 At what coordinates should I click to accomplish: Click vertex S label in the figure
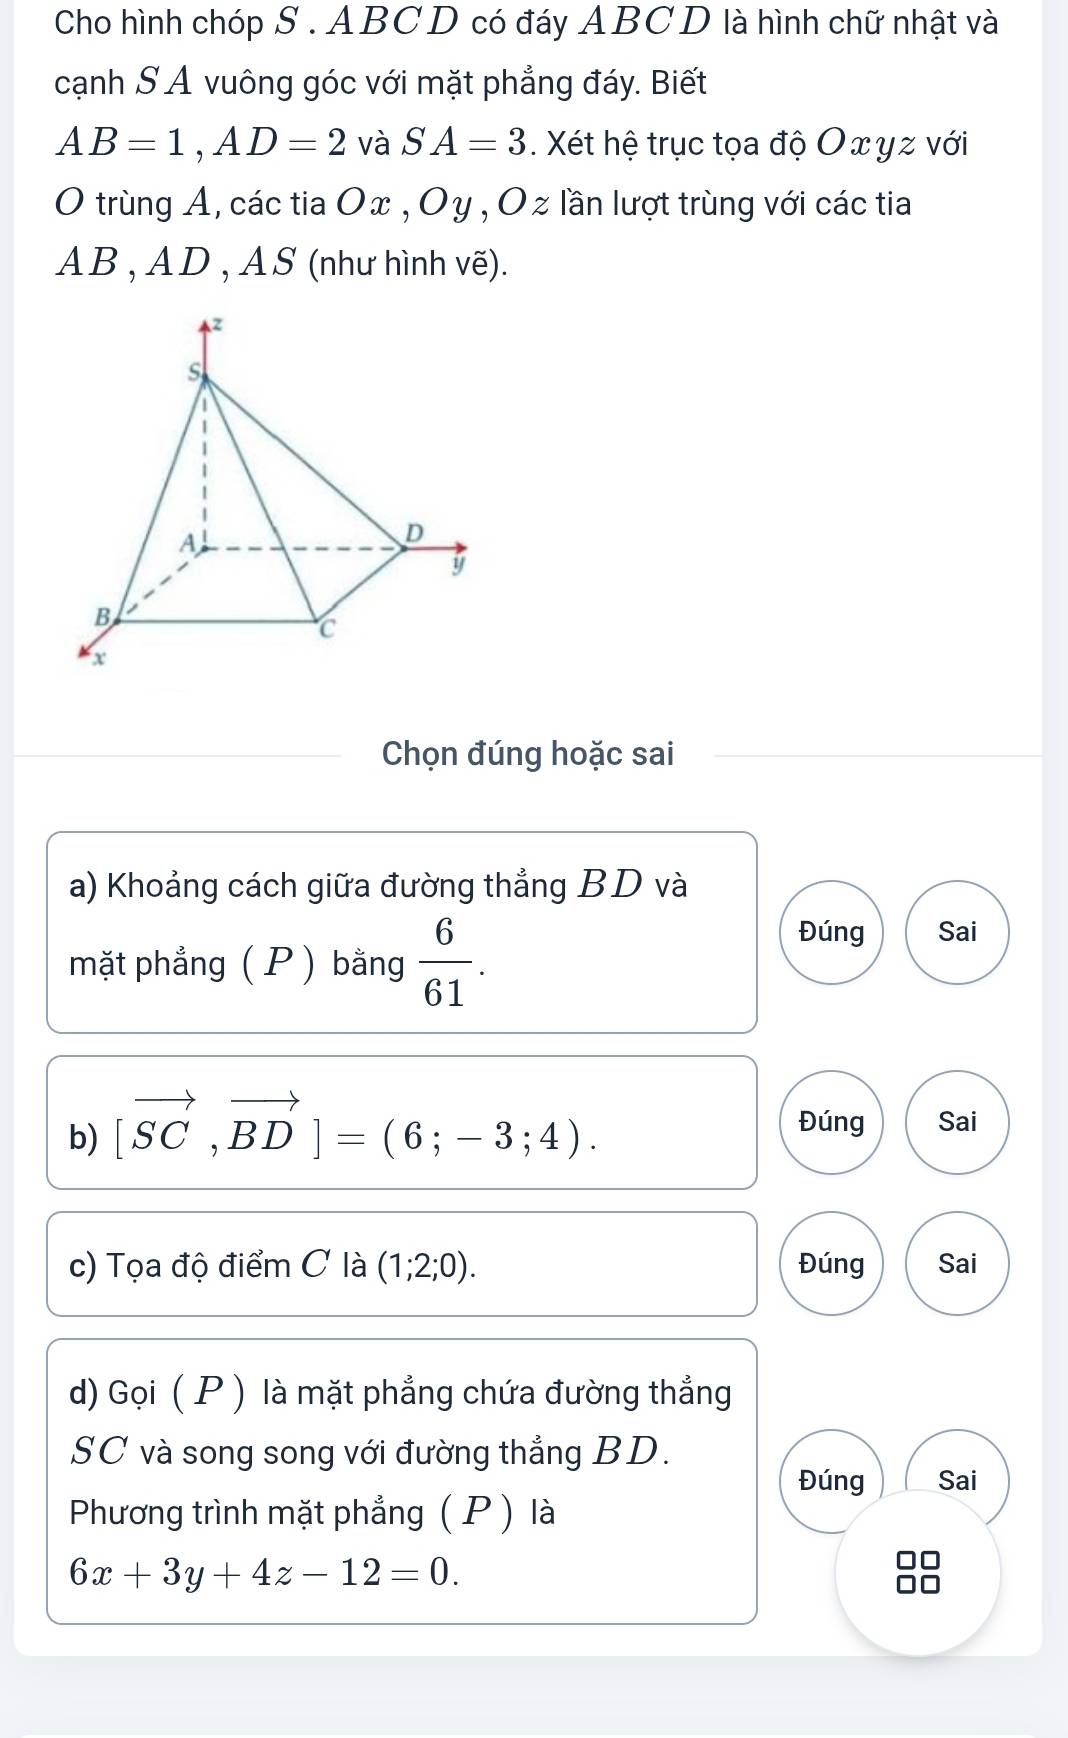point(195,372)
